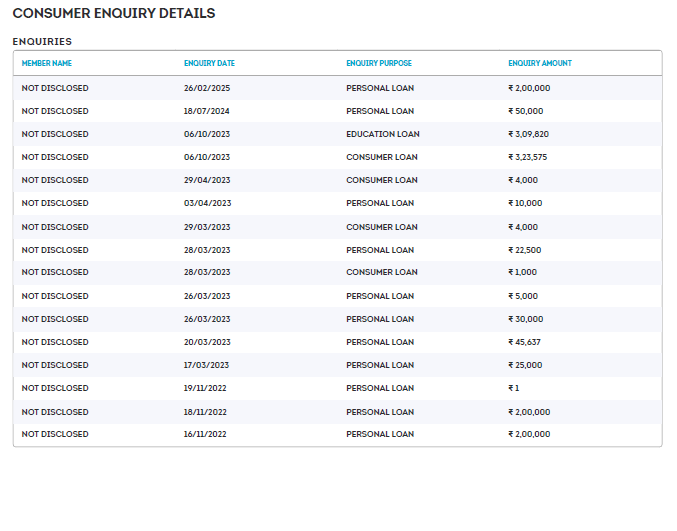The width and height of the screenshot is (677, 531).
Task: Click the 17/03/2023 enquiry date
Action: 207,365
